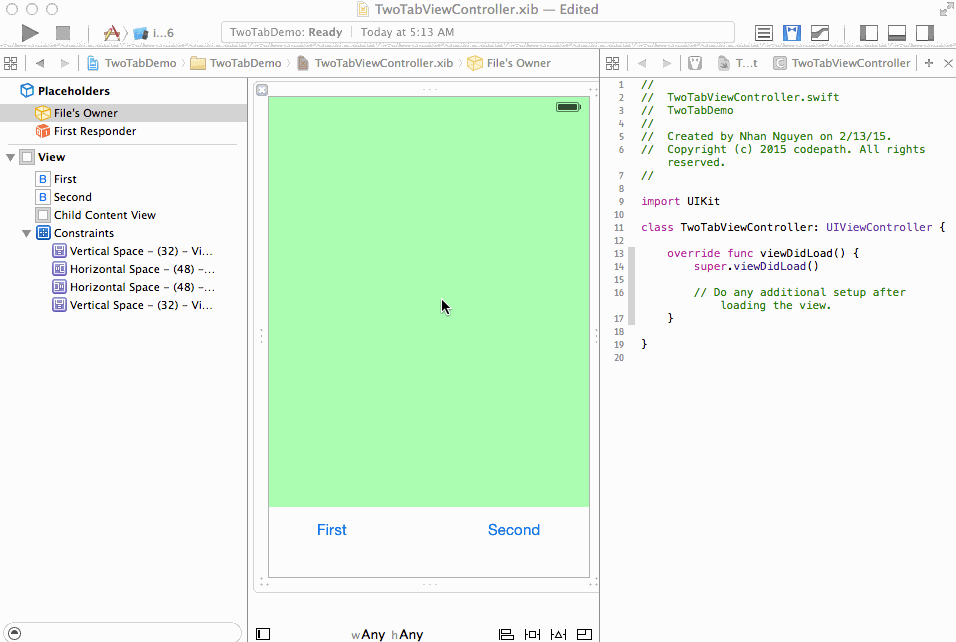Viewport: 956px width, 642px height.
Task: Switch to the Standard editor
Action: pos(764,33)
